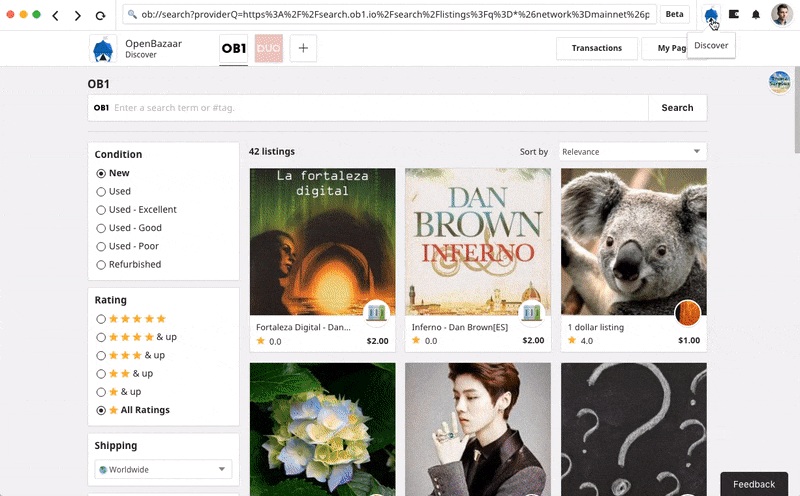Click the $1.00 price

[689, 340]
